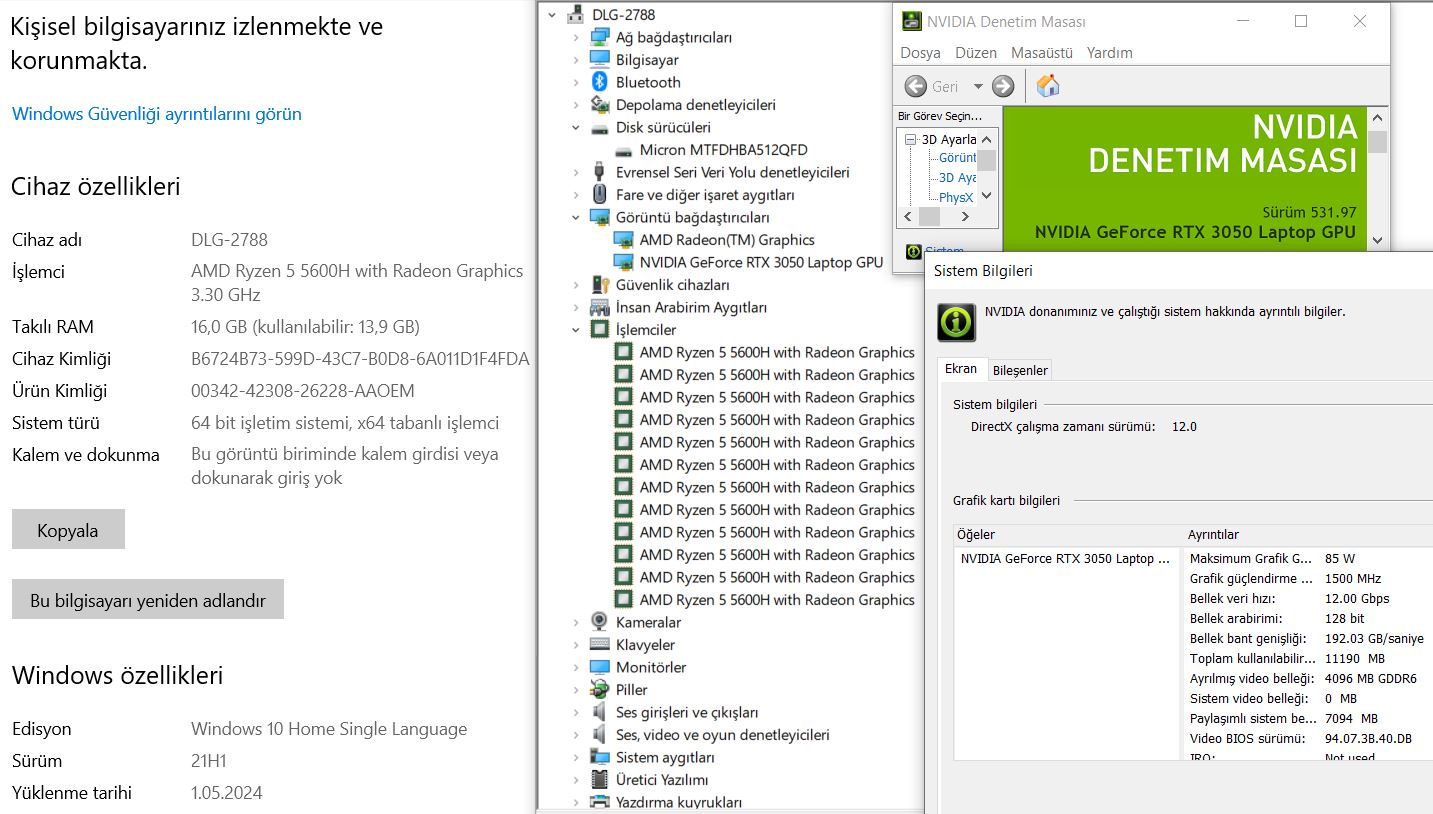Click the green info icon in Sistem Bilgileri
The width and height of the screenshot is (1433, 814).
pyautogui.click(x=956, y=322)
